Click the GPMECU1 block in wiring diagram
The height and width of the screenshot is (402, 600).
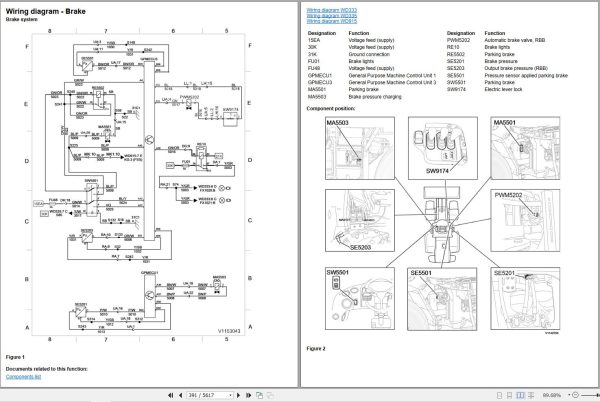coord(150,296)
